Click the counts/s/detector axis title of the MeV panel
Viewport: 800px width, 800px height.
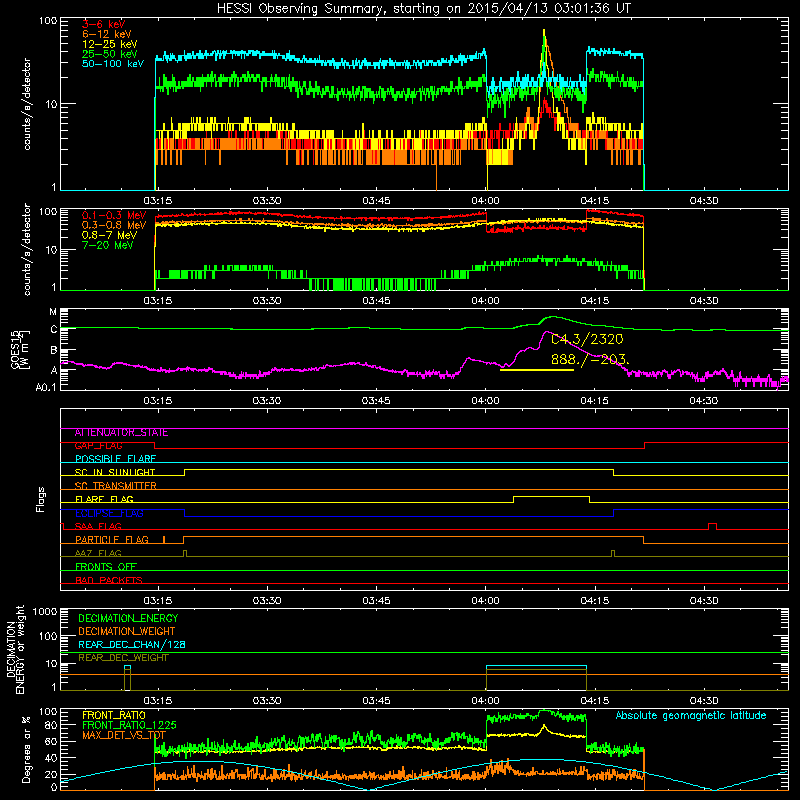tap(27, 250)
